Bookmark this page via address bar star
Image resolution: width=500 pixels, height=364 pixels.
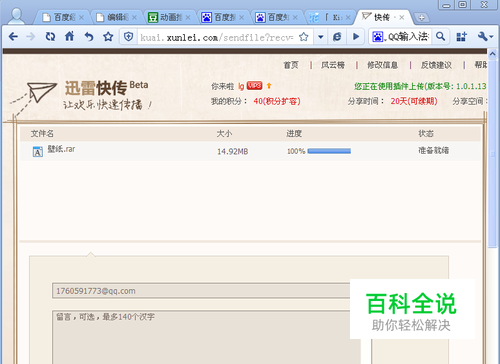(304, 37)
